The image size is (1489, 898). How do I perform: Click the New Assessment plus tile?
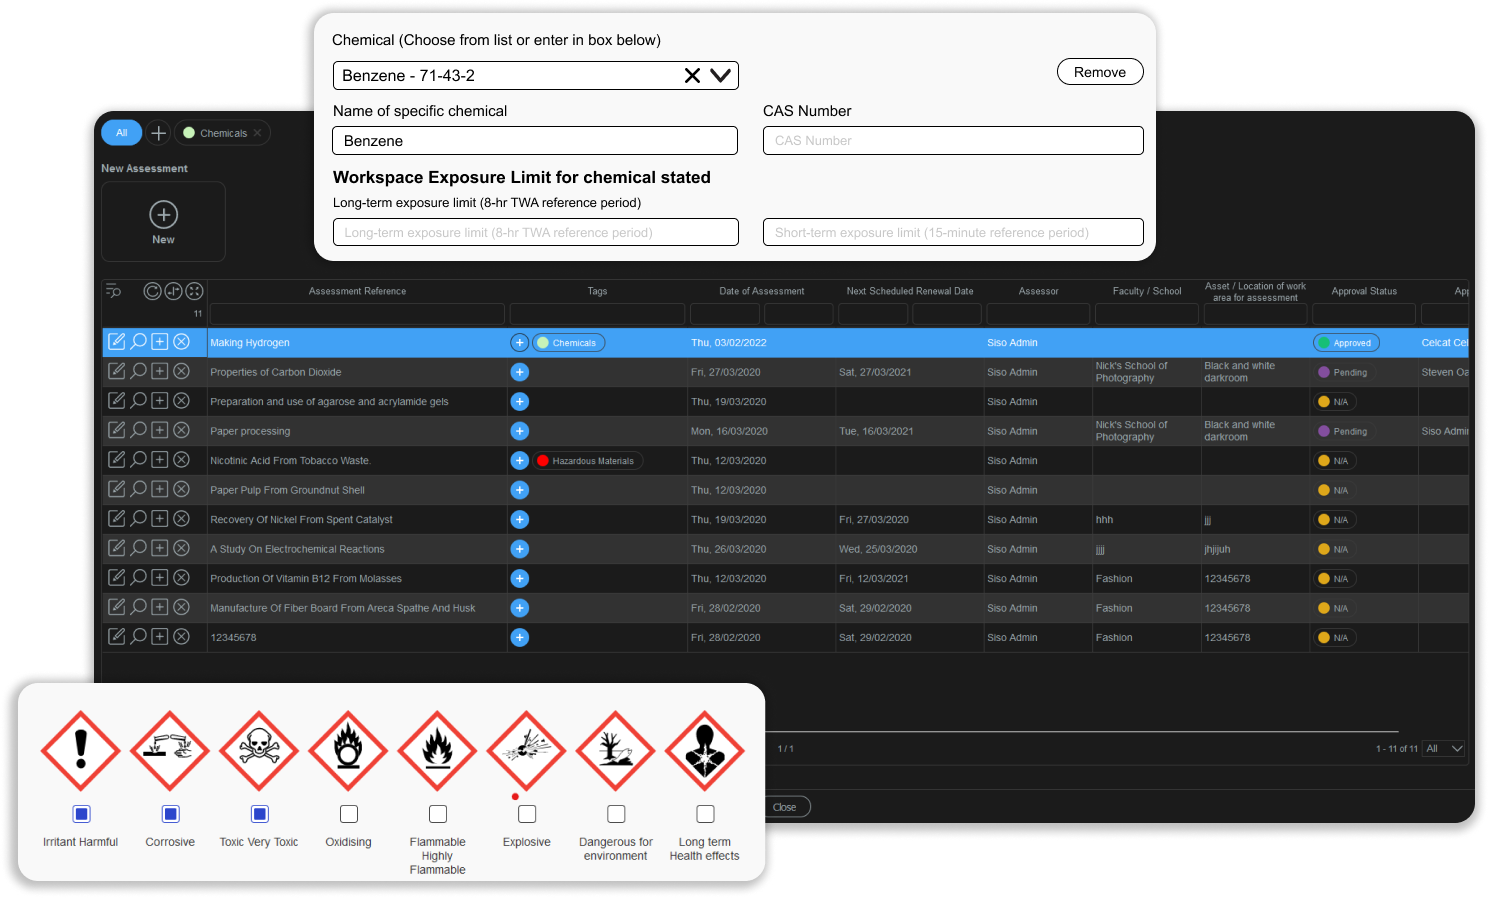163,220
